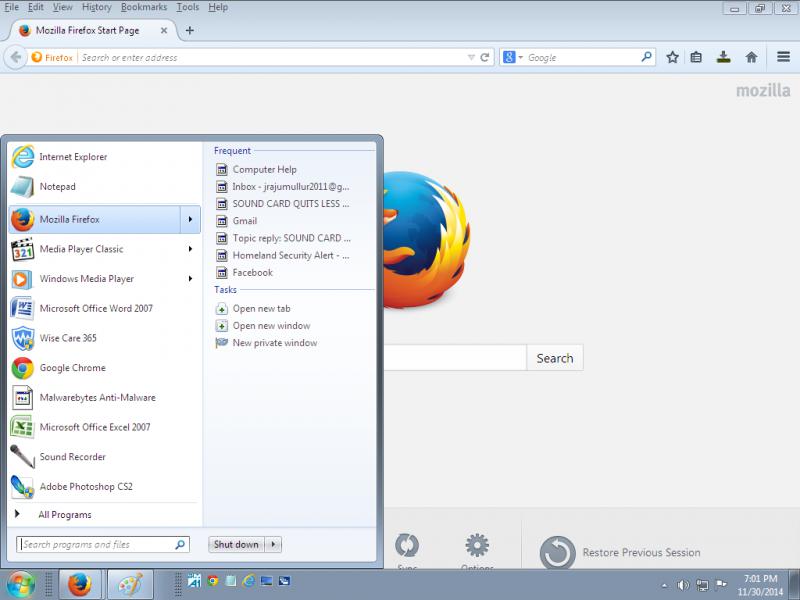Click the Firefox home icon

[751, 57]
